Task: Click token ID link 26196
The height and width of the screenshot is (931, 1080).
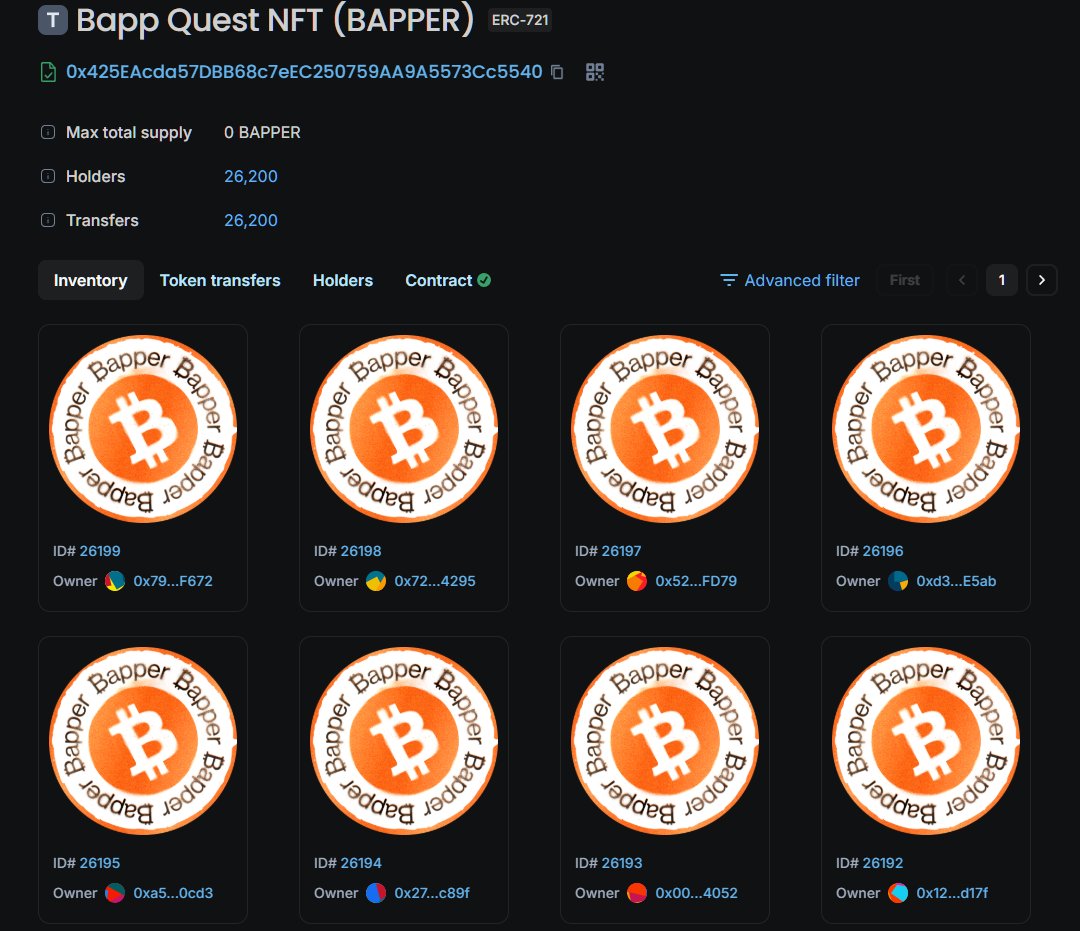Action: pyautogui.click(x=883, y=551)
